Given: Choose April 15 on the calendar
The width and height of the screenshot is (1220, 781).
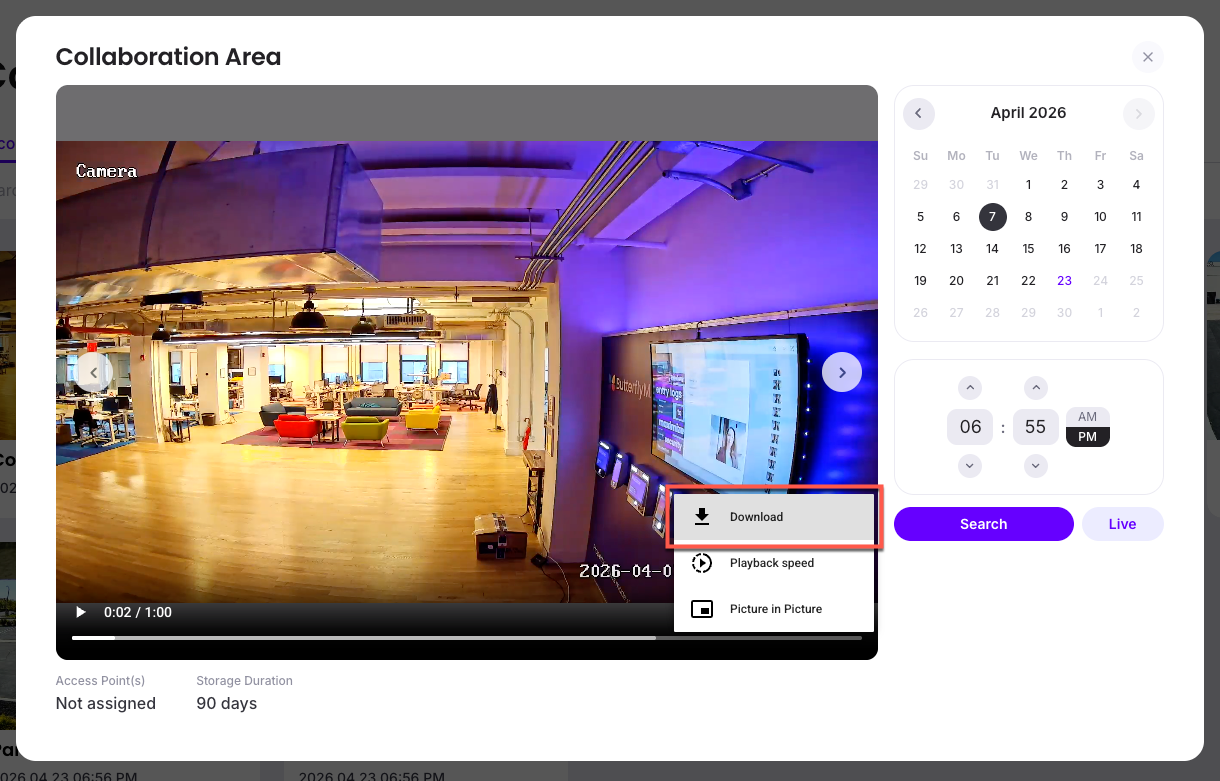Looking at the screenshot, I should (x=1028, y=249).
